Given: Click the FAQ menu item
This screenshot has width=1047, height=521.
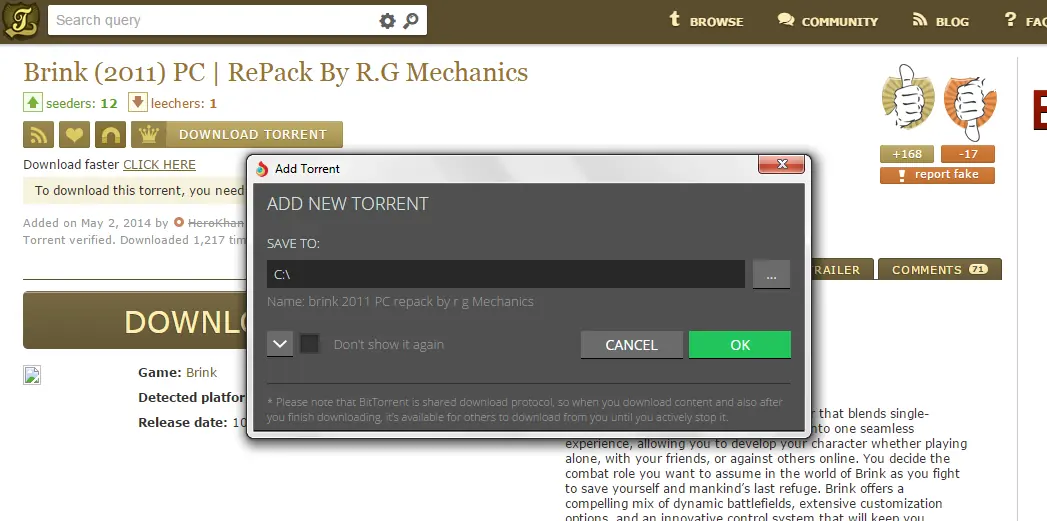Looking at the screenshot, I should click(1025, 21).
